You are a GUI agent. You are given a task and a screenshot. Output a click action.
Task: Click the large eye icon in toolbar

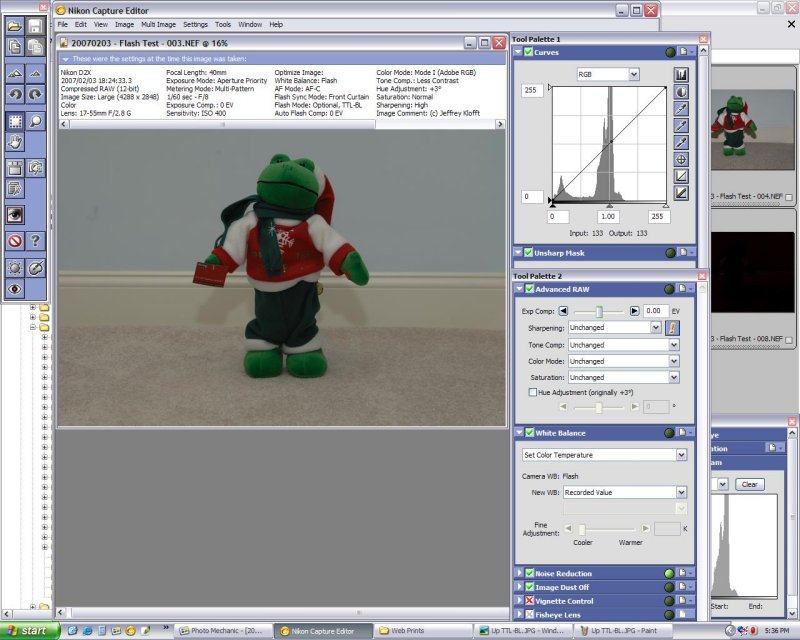coord(15,215)
